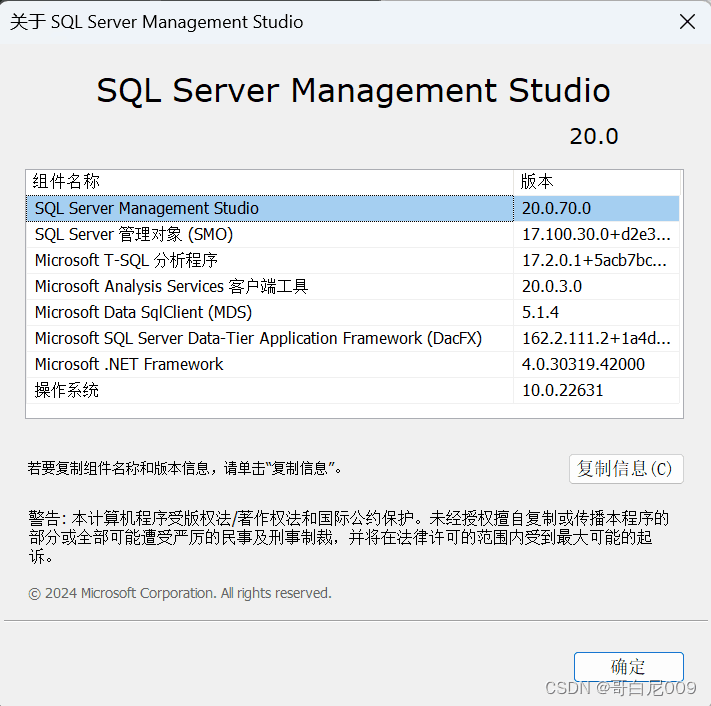Select the SQL Server Management Studio row
The width and height of the screenshot is (711, 706).
tap(352, 209)
